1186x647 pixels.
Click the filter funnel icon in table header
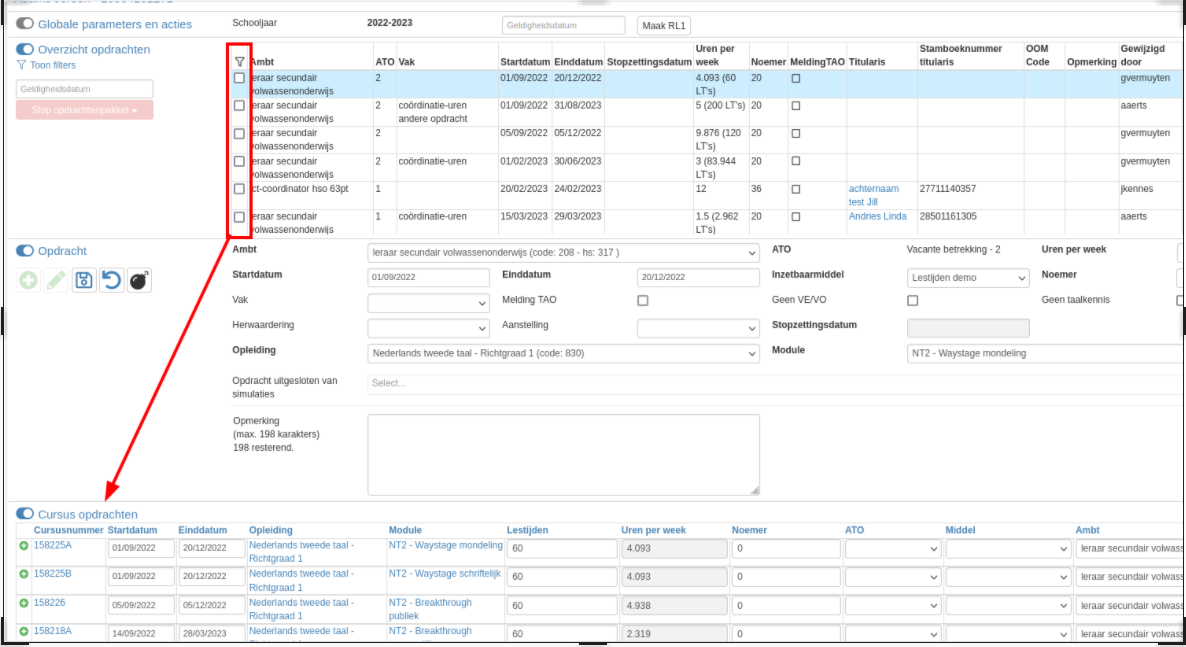(x=240, y=62)
